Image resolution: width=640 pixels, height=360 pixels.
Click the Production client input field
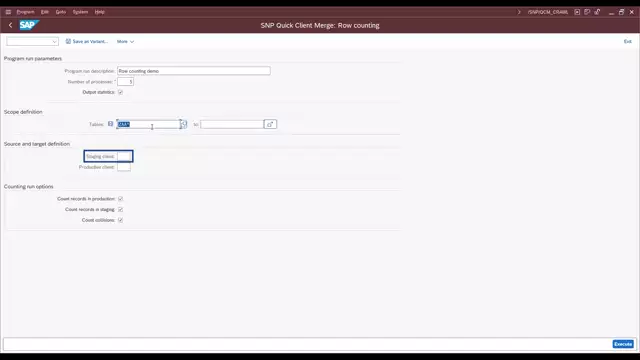coord(124,167)
